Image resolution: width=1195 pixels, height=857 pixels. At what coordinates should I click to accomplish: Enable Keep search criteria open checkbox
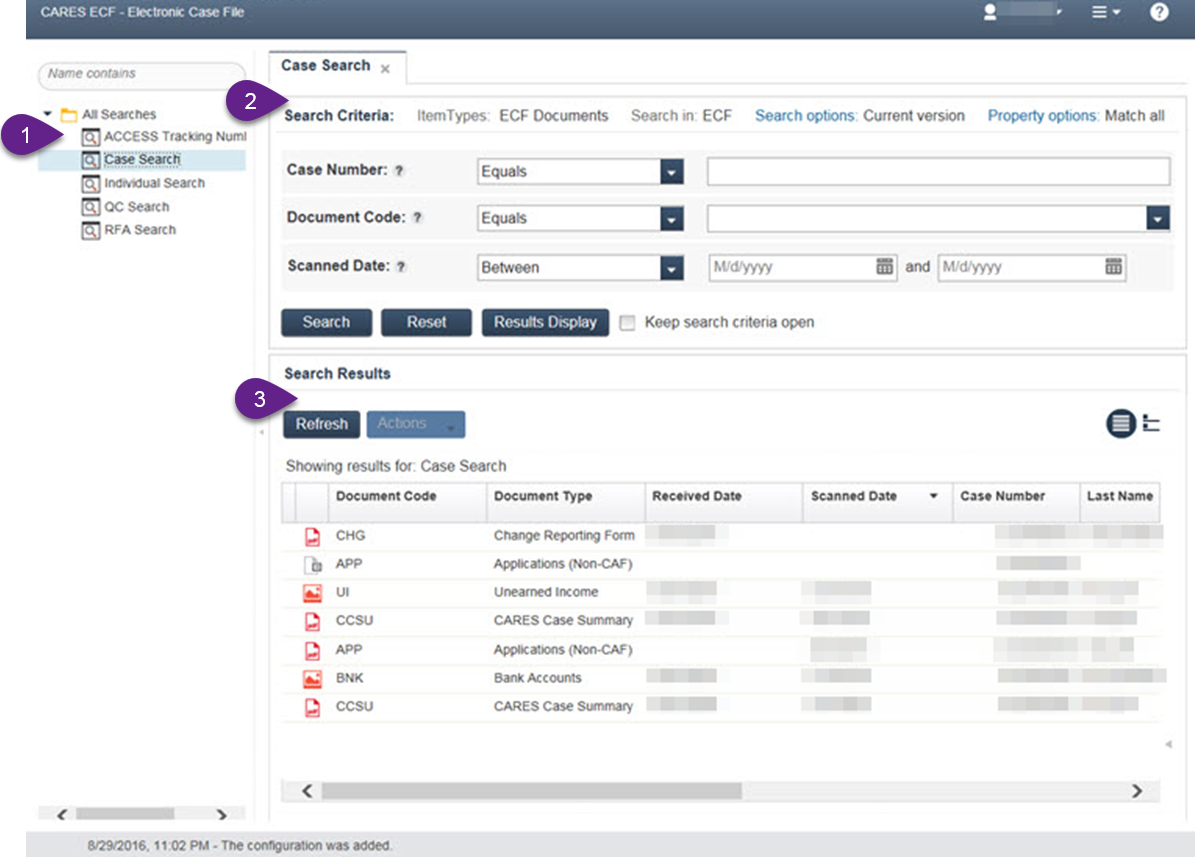click(x=627, y=323)
